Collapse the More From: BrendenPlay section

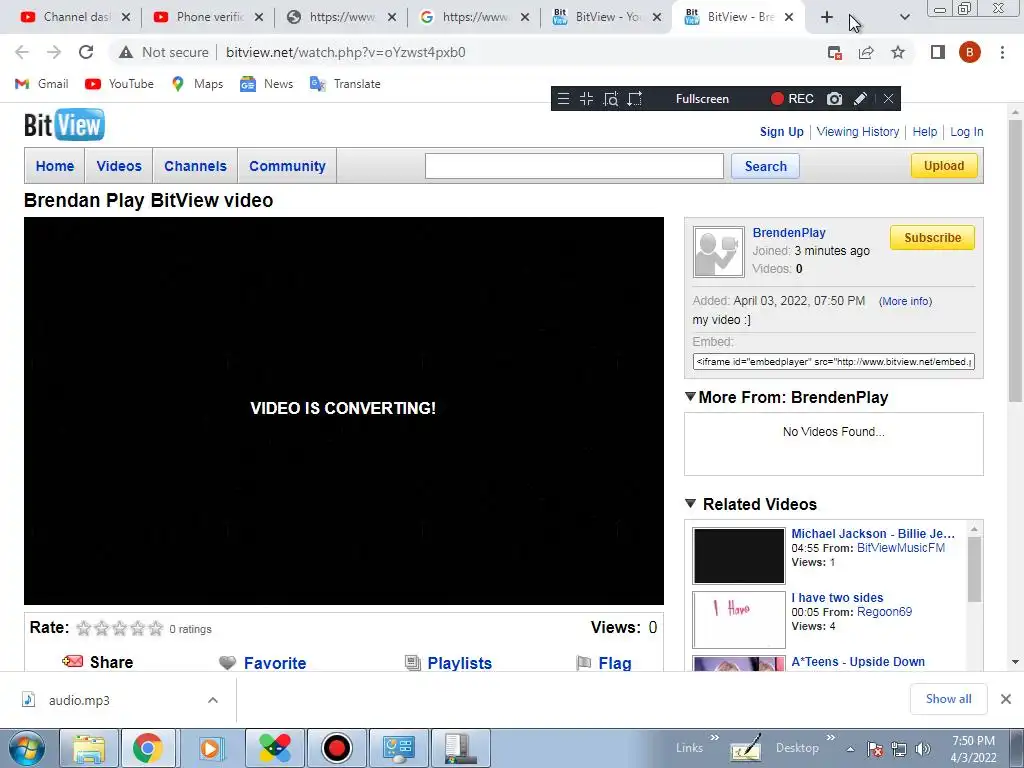(690, 396)
